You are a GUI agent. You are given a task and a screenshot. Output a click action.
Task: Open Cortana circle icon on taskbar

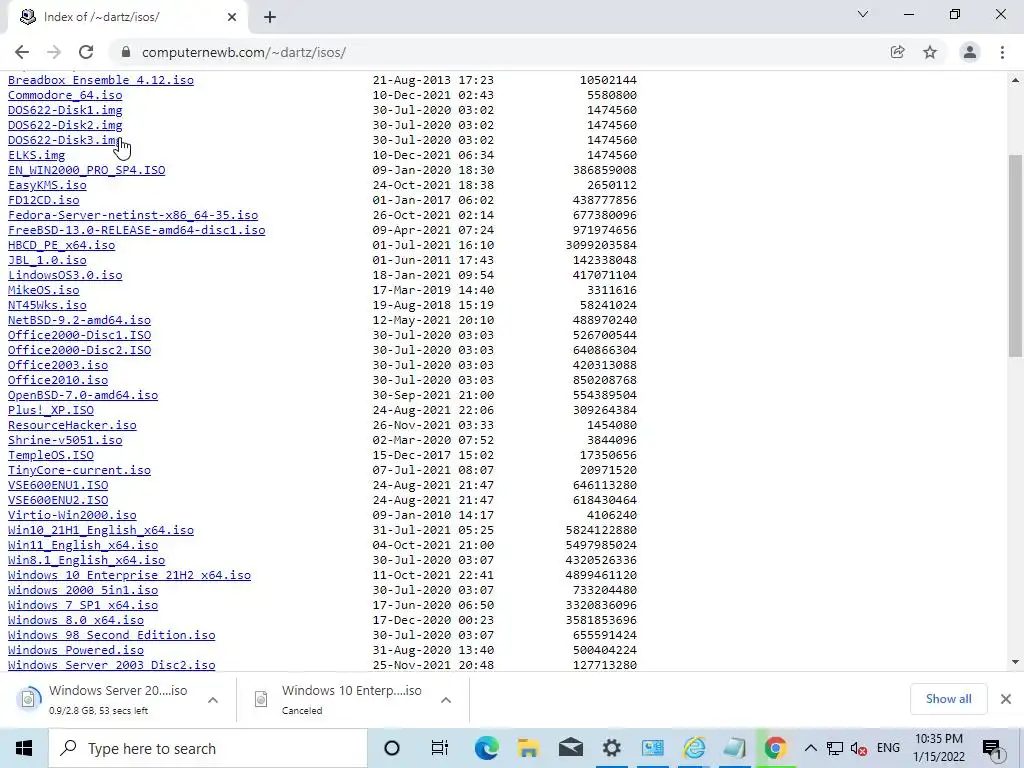(x=392, y=748)
